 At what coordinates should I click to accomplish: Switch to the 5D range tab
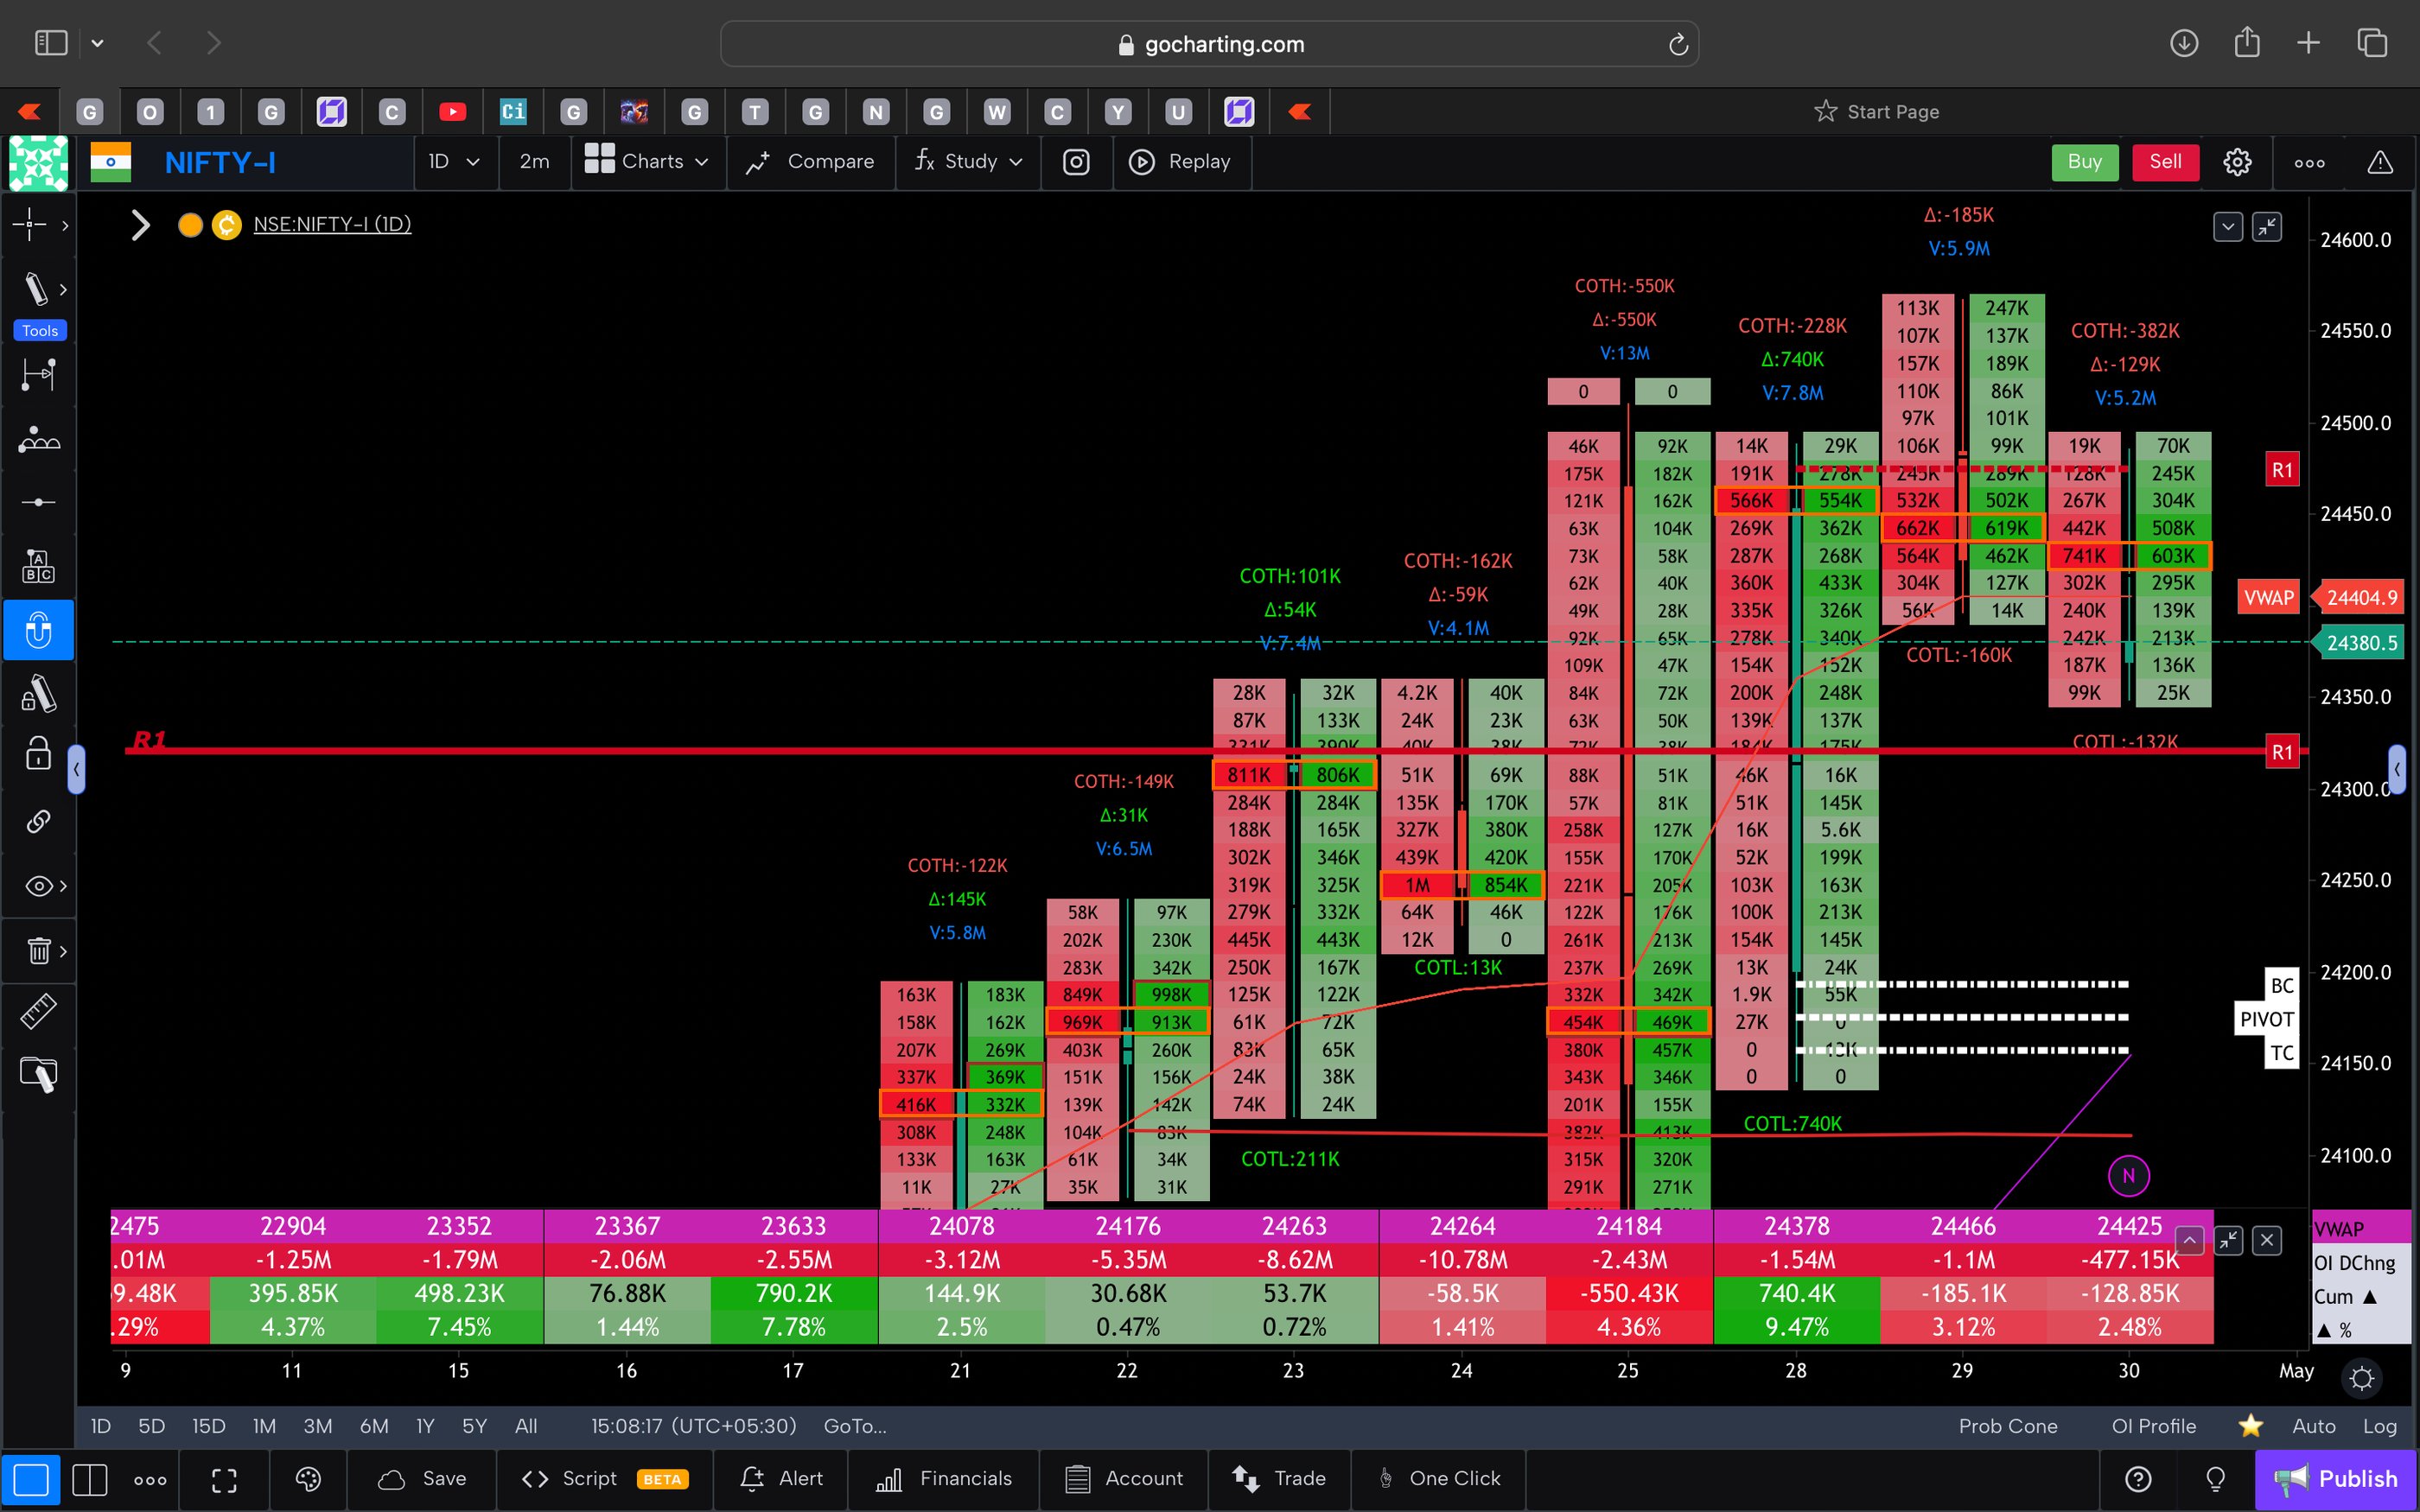(151, 1426)
